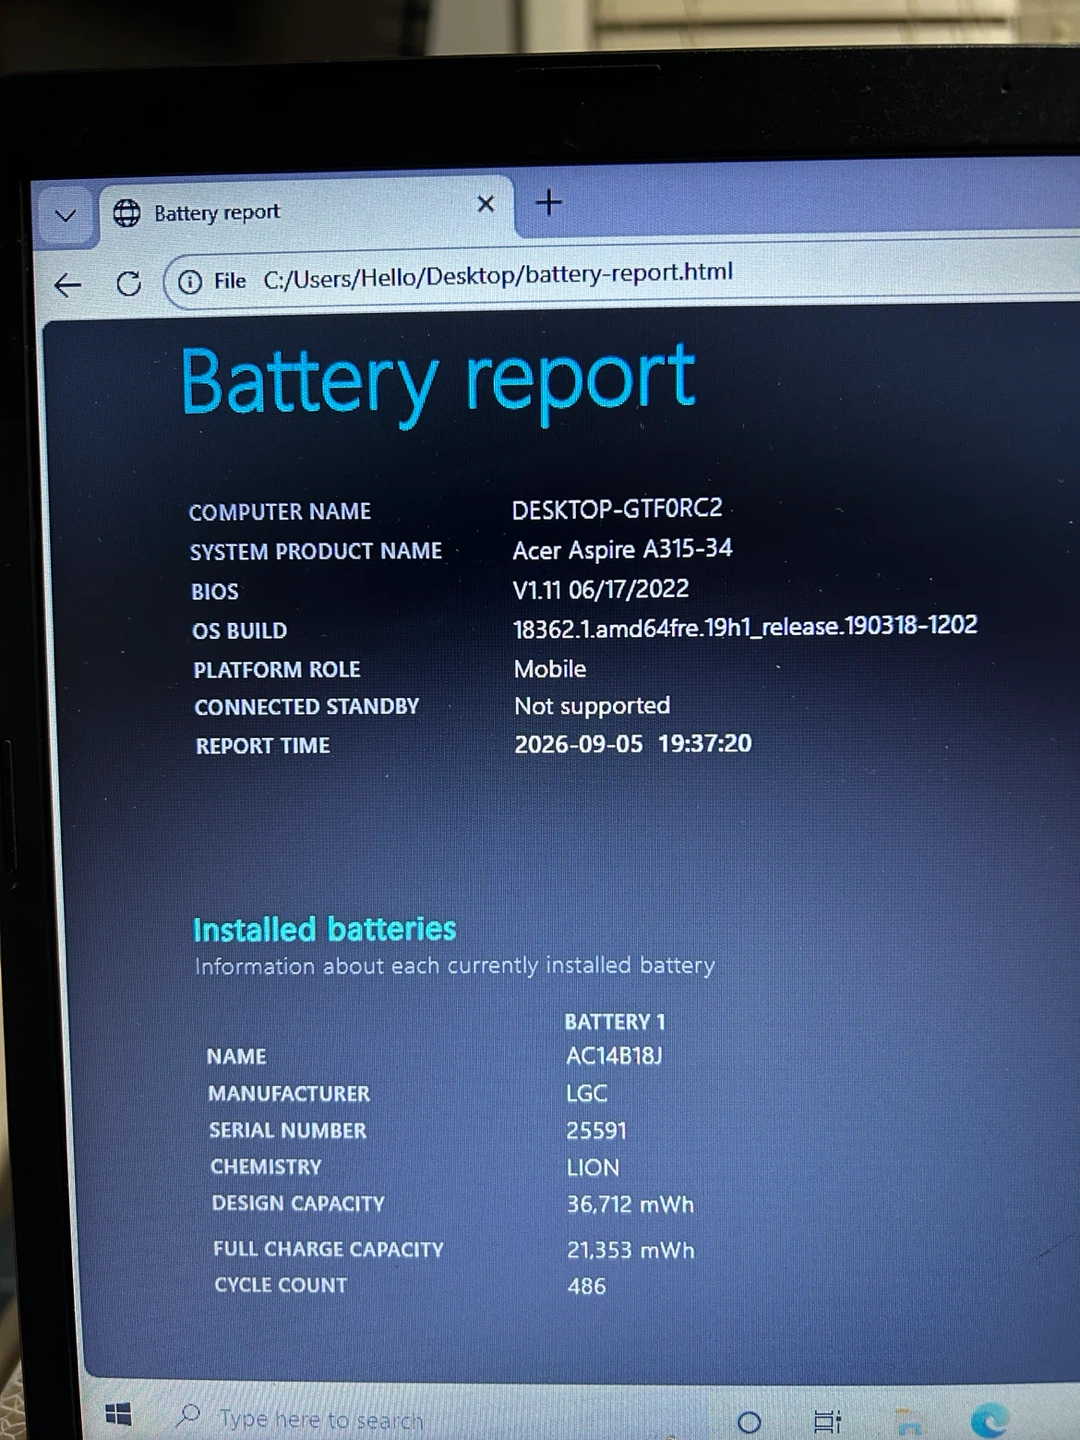Click the REPORT TIME label
1080x1440 pixels.
click(x=262, y=746)
